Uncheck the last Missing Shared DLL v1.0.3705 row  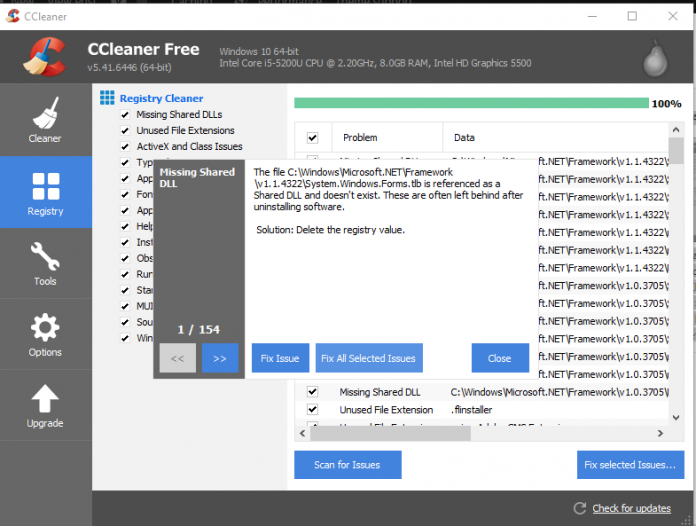(312, 392)
